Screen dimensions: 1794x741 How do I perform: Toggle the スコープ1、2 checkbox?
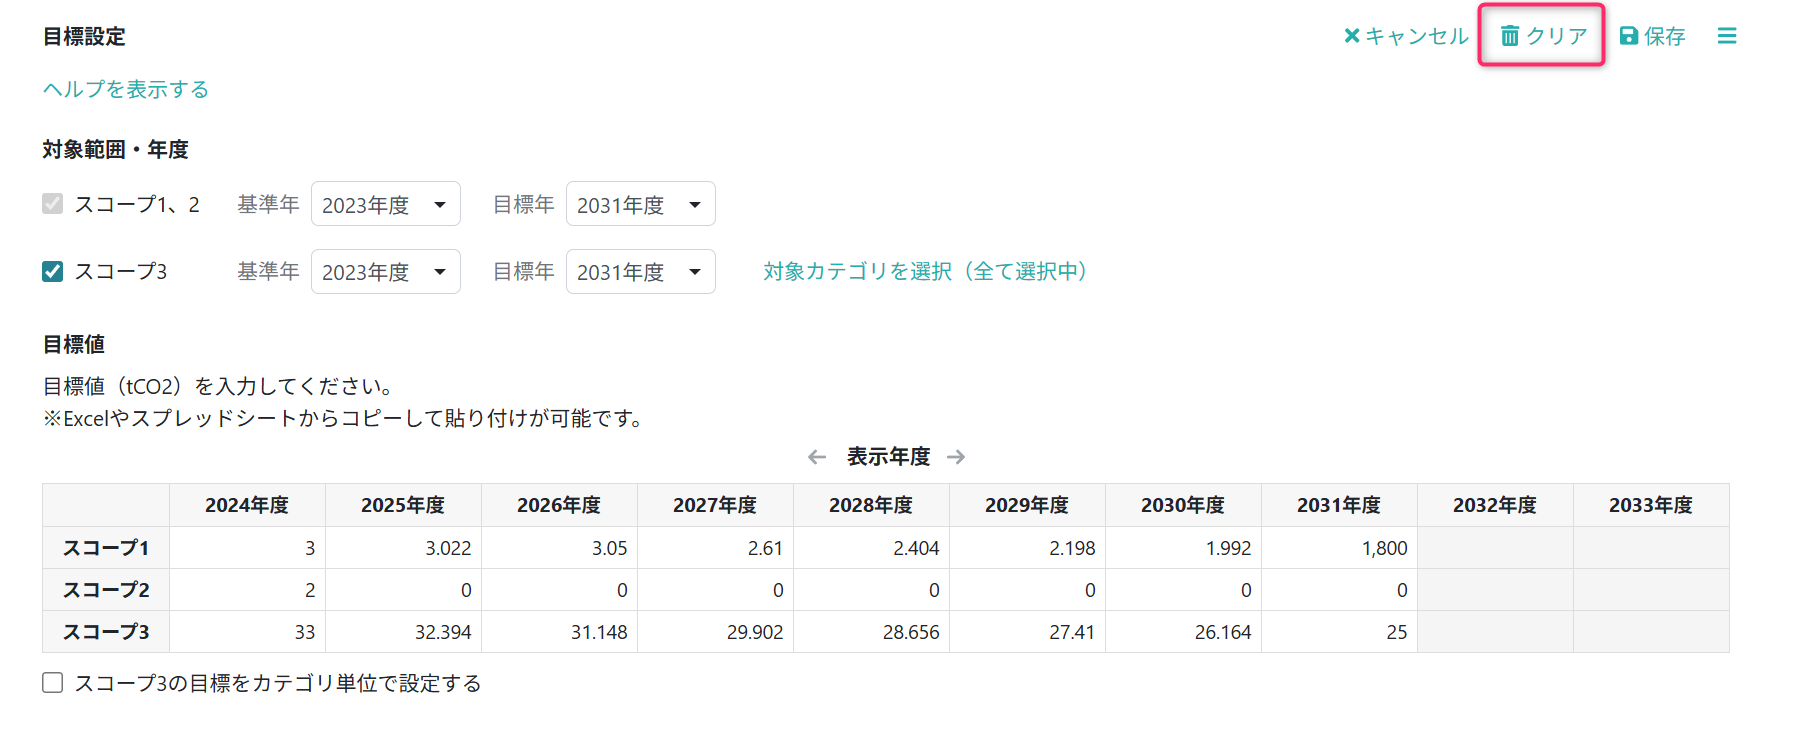(53, 204)
